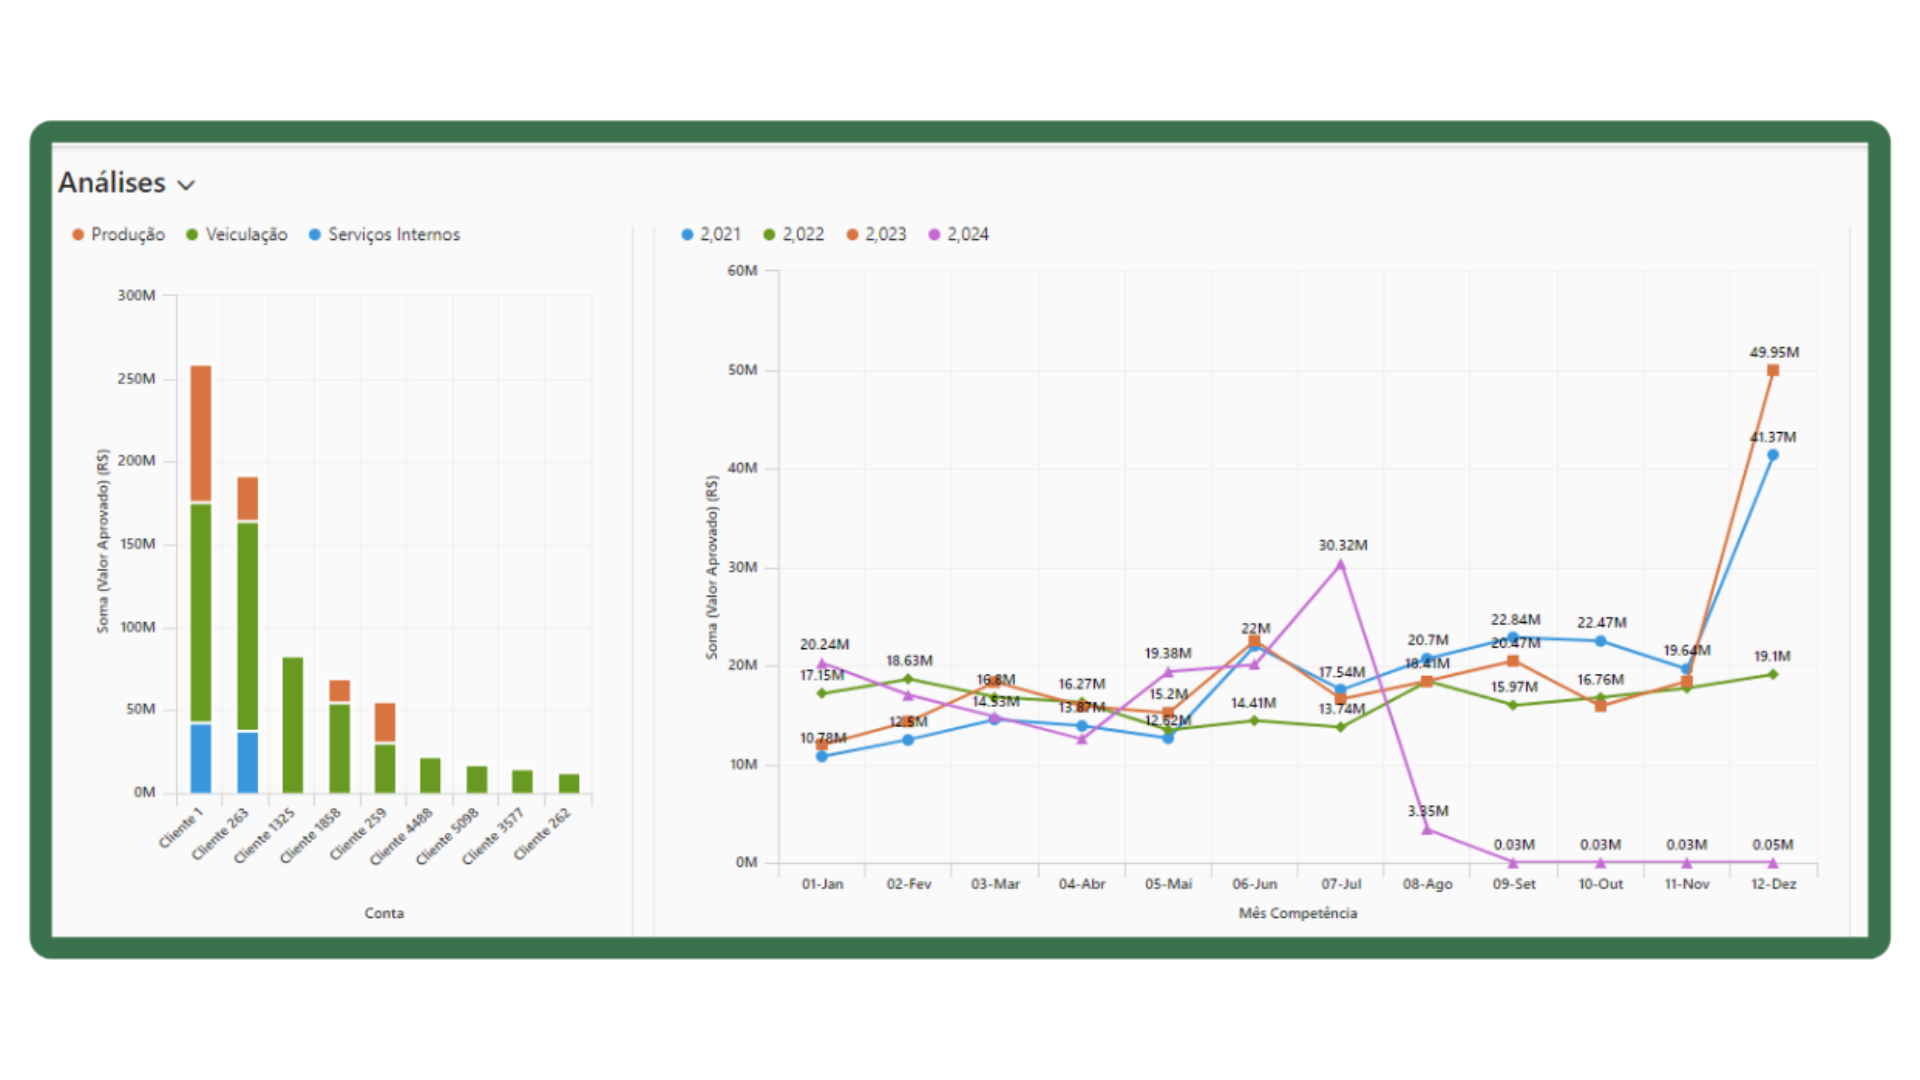1920x1080 pixels.
Task: Toggle 2,024 series legend
Action: pos(958,234)
